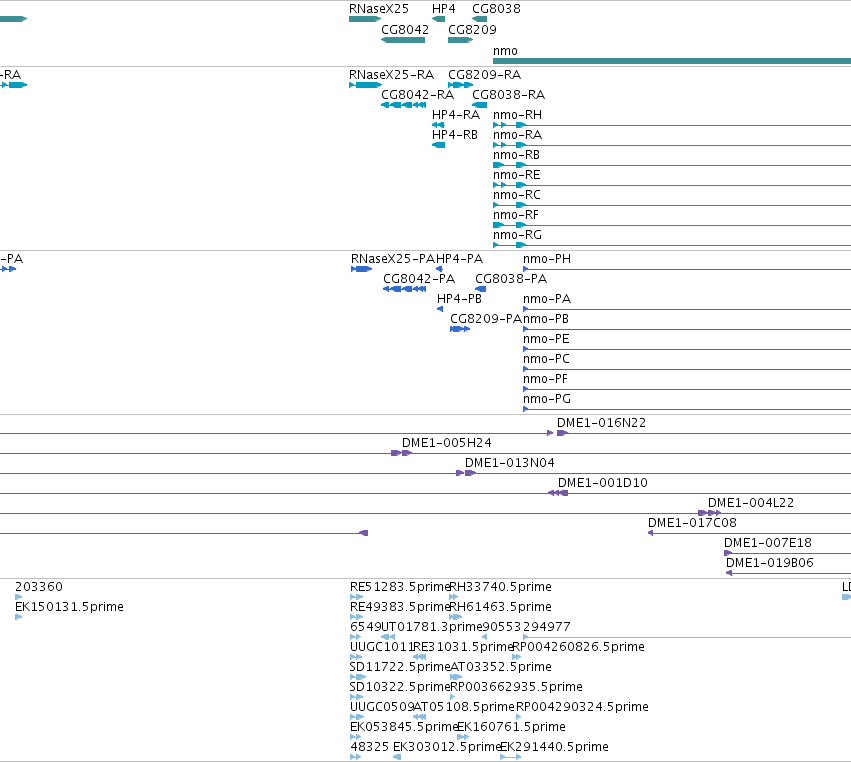Image resolution: width=851 pixels, height=762 pixels.
Task: Select the CG8209-PA protein label
Action: (486, 319)
